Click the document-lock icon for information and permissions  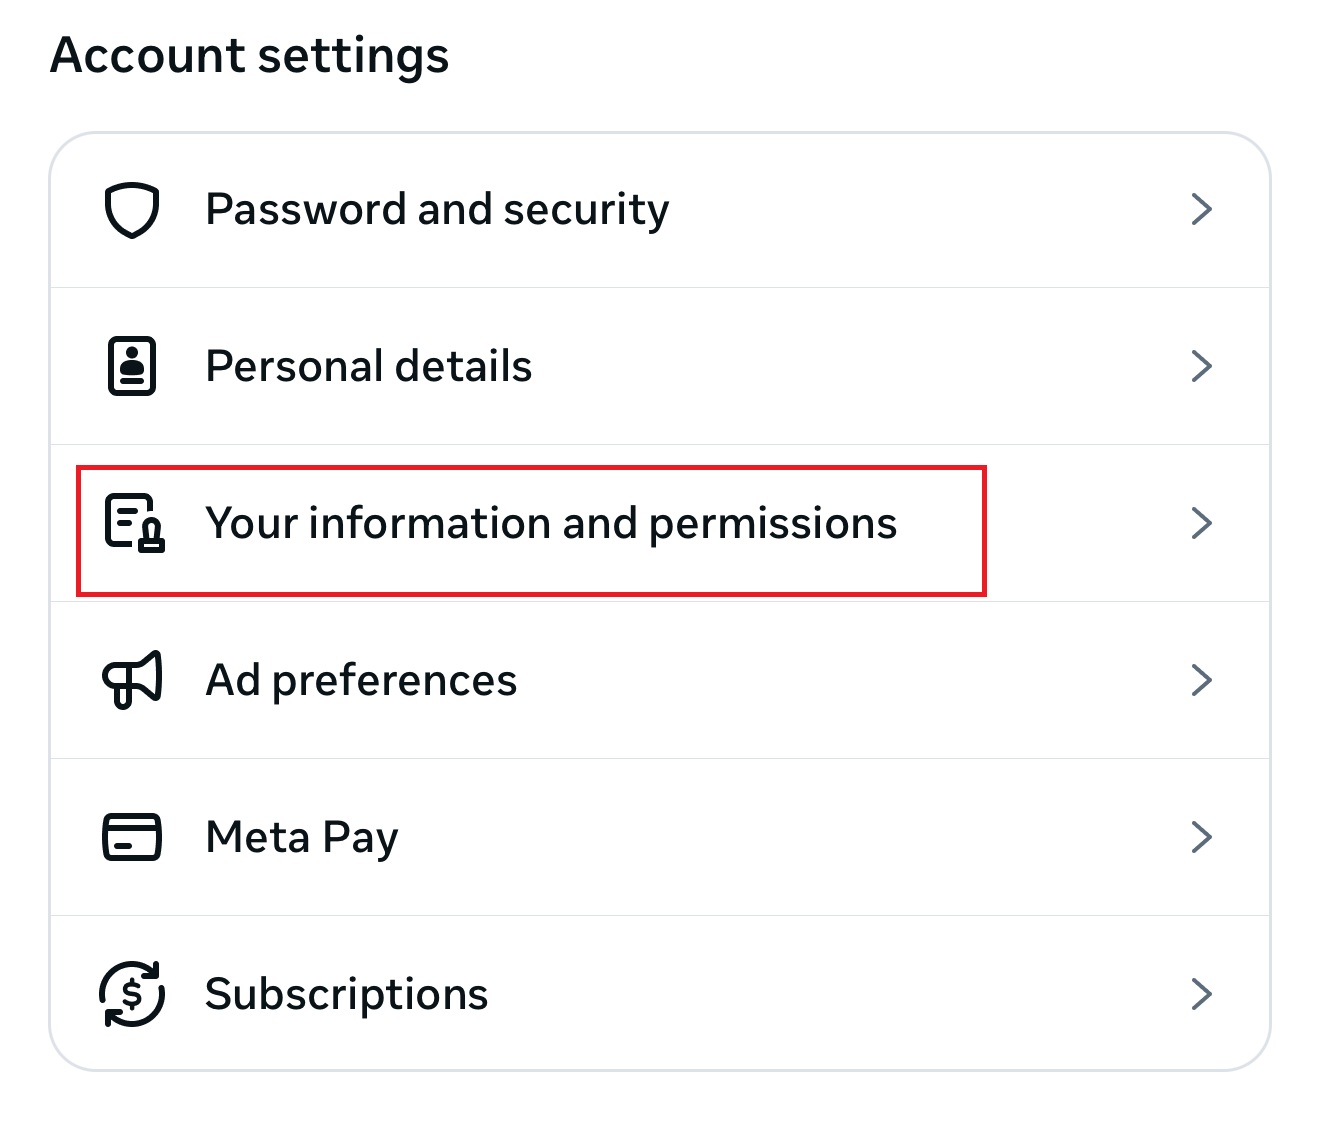134,523
